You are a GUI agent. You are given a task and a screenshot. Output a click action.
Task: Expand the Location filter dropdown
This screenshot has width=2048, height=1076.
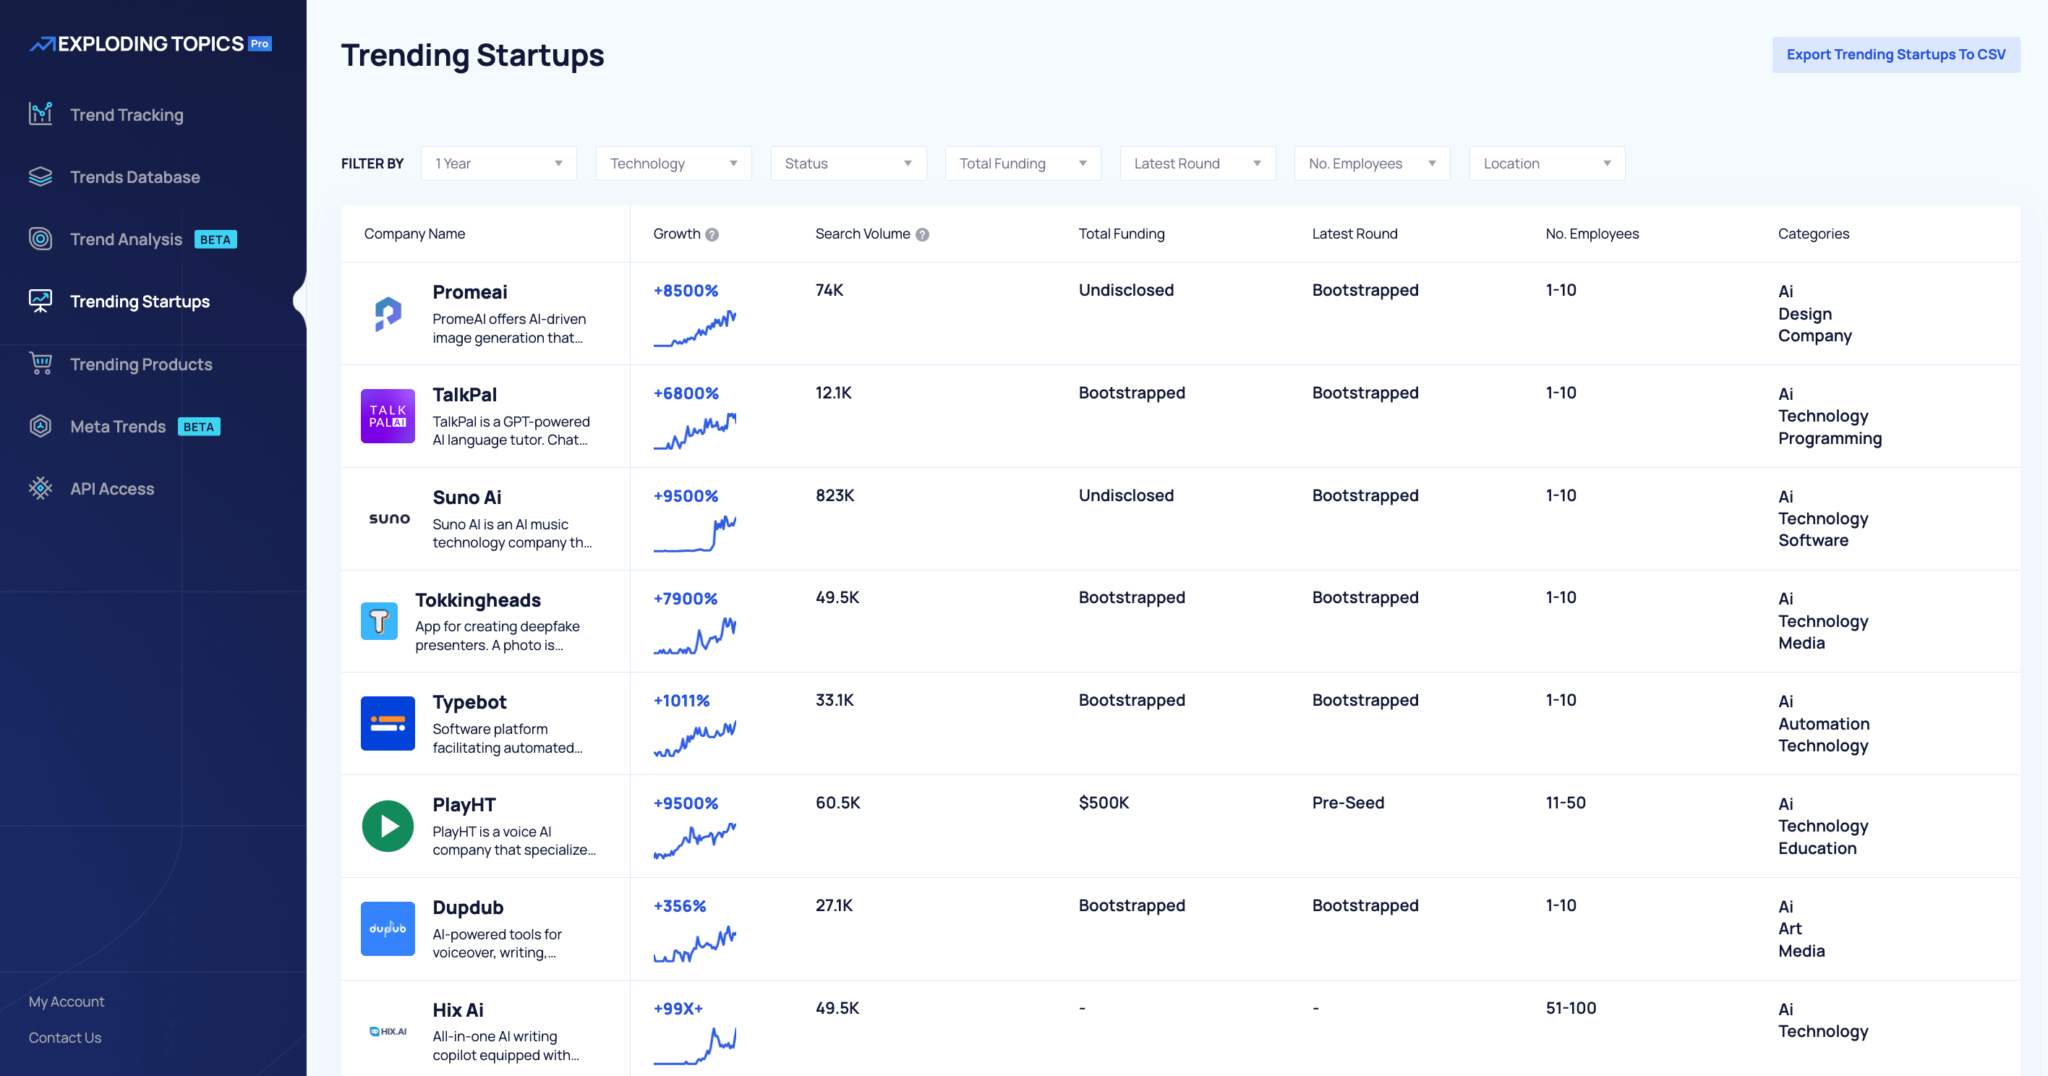(x=1546, y=164)
